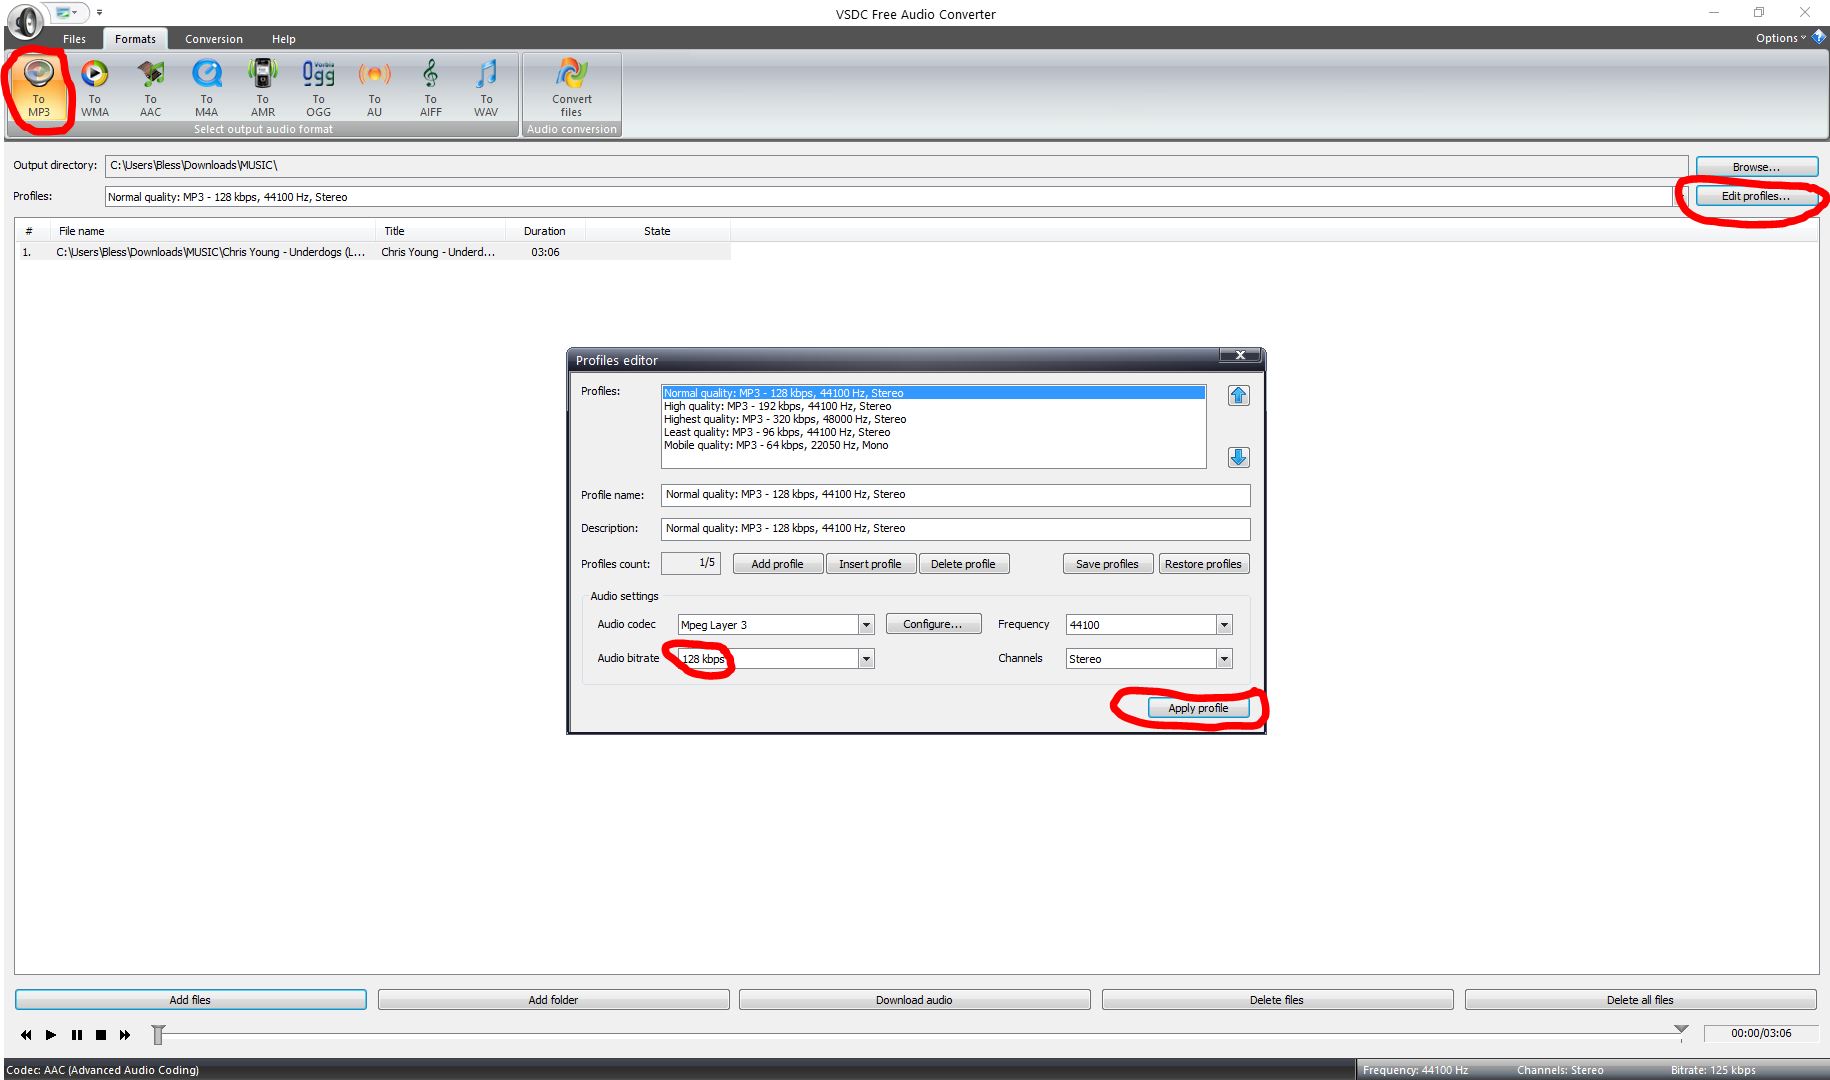
Task: Open the Files ribbon tab
Action: point(75,39)
